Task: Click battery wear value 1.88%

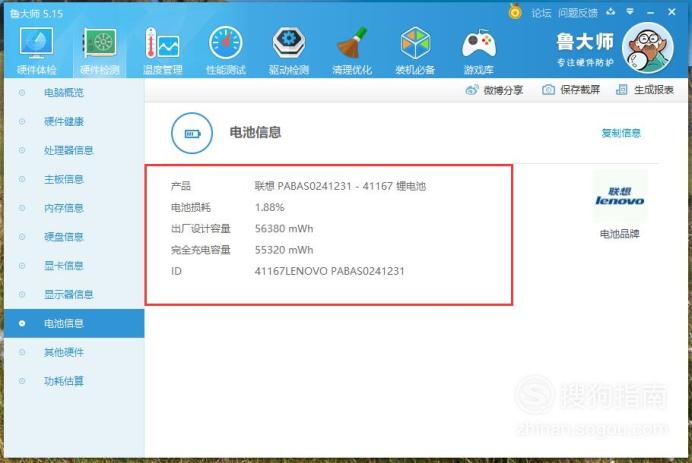Action: click(x=270, y=207)
